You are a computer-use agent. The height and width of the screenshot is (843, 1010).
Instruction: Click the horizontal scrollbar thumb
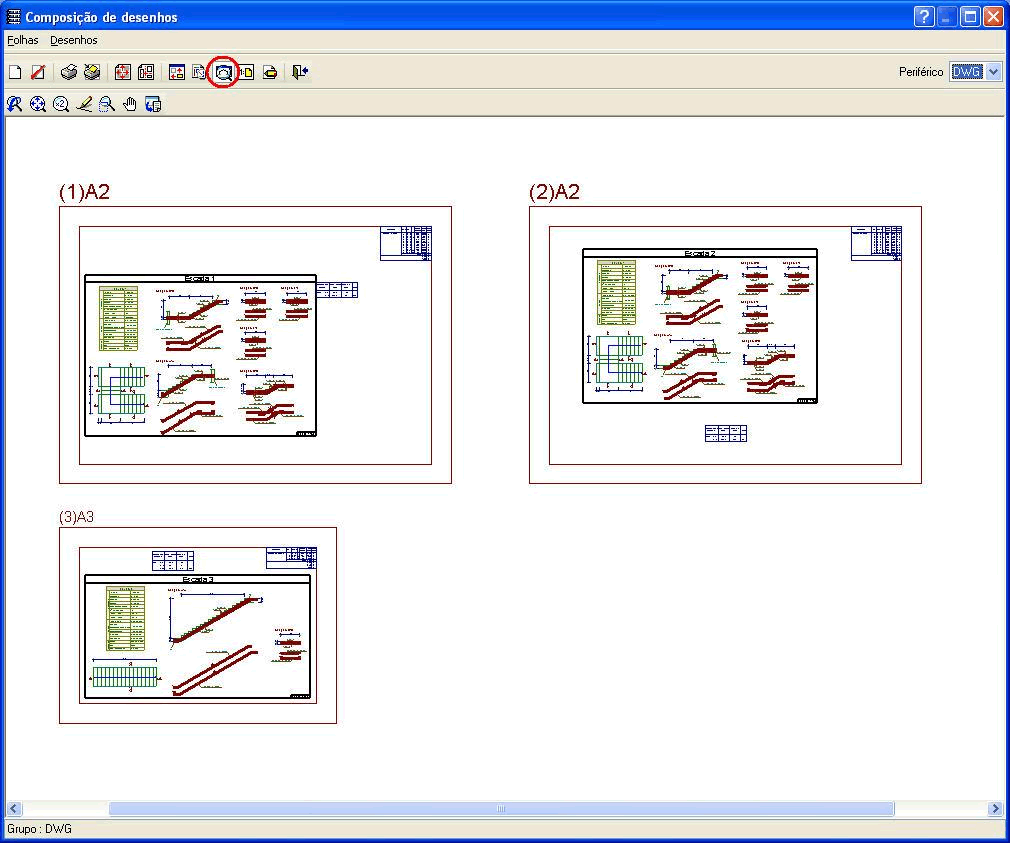501,809
